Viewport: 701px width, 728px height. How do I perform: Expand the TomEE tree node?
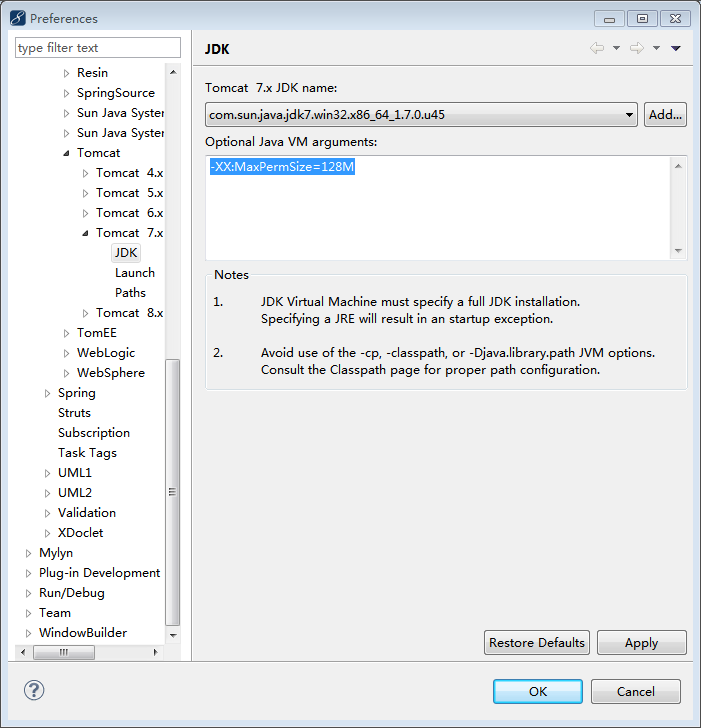tap(66, 333)
